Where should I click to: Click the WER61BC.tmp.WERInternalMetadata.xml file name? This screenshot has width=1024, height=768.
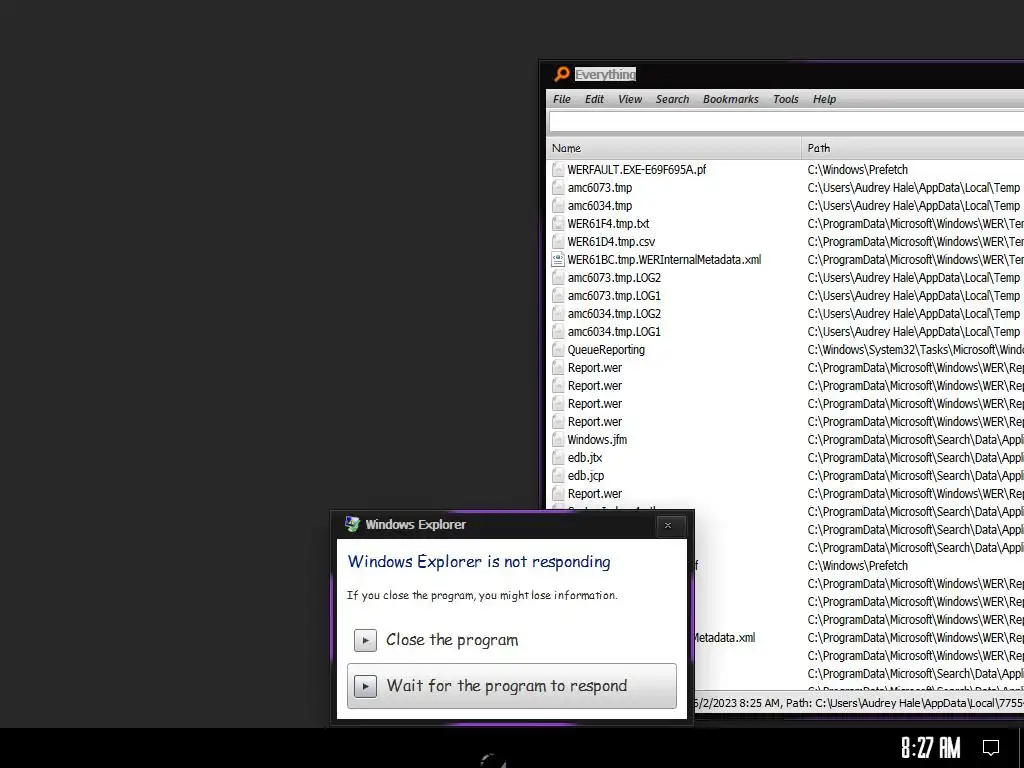(x=664, y=260)
